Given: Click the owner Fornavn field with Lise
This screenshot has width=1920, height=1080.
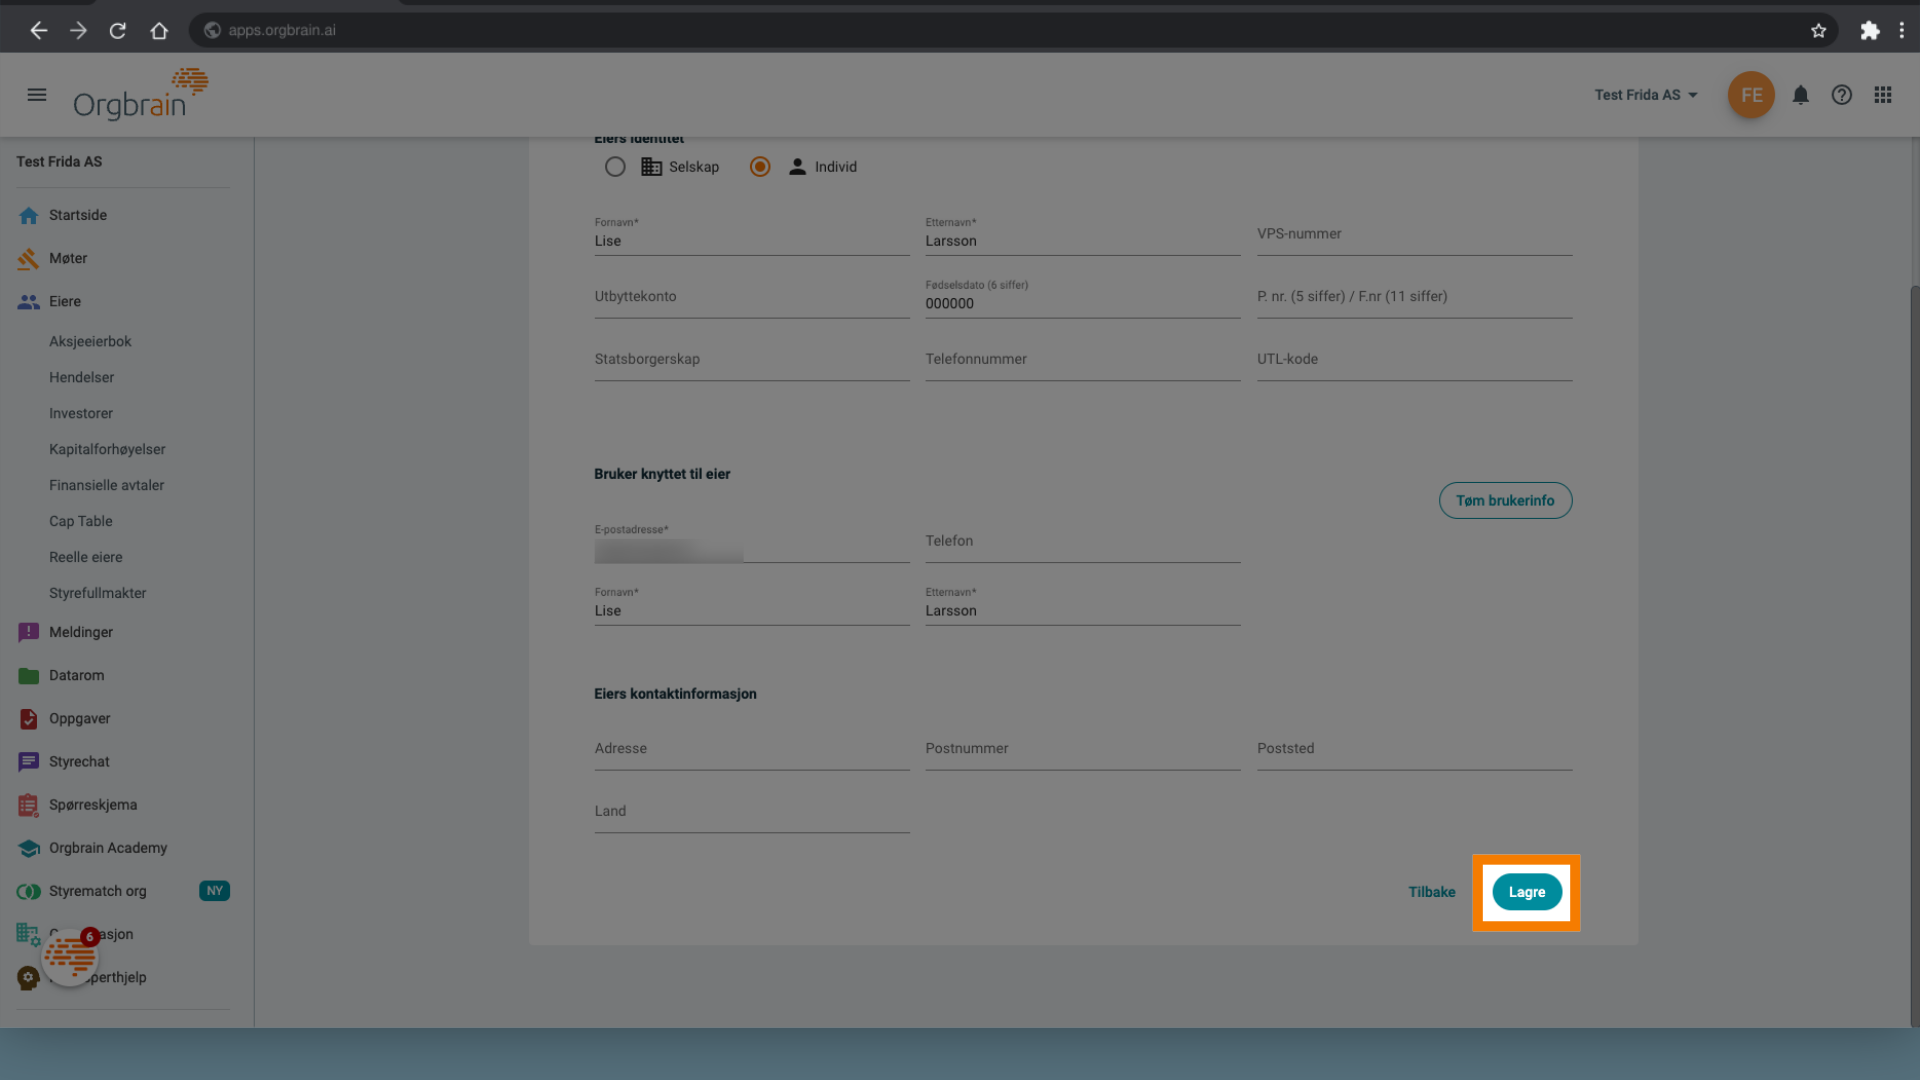Looking at the screenshot, I should (752, 235).
